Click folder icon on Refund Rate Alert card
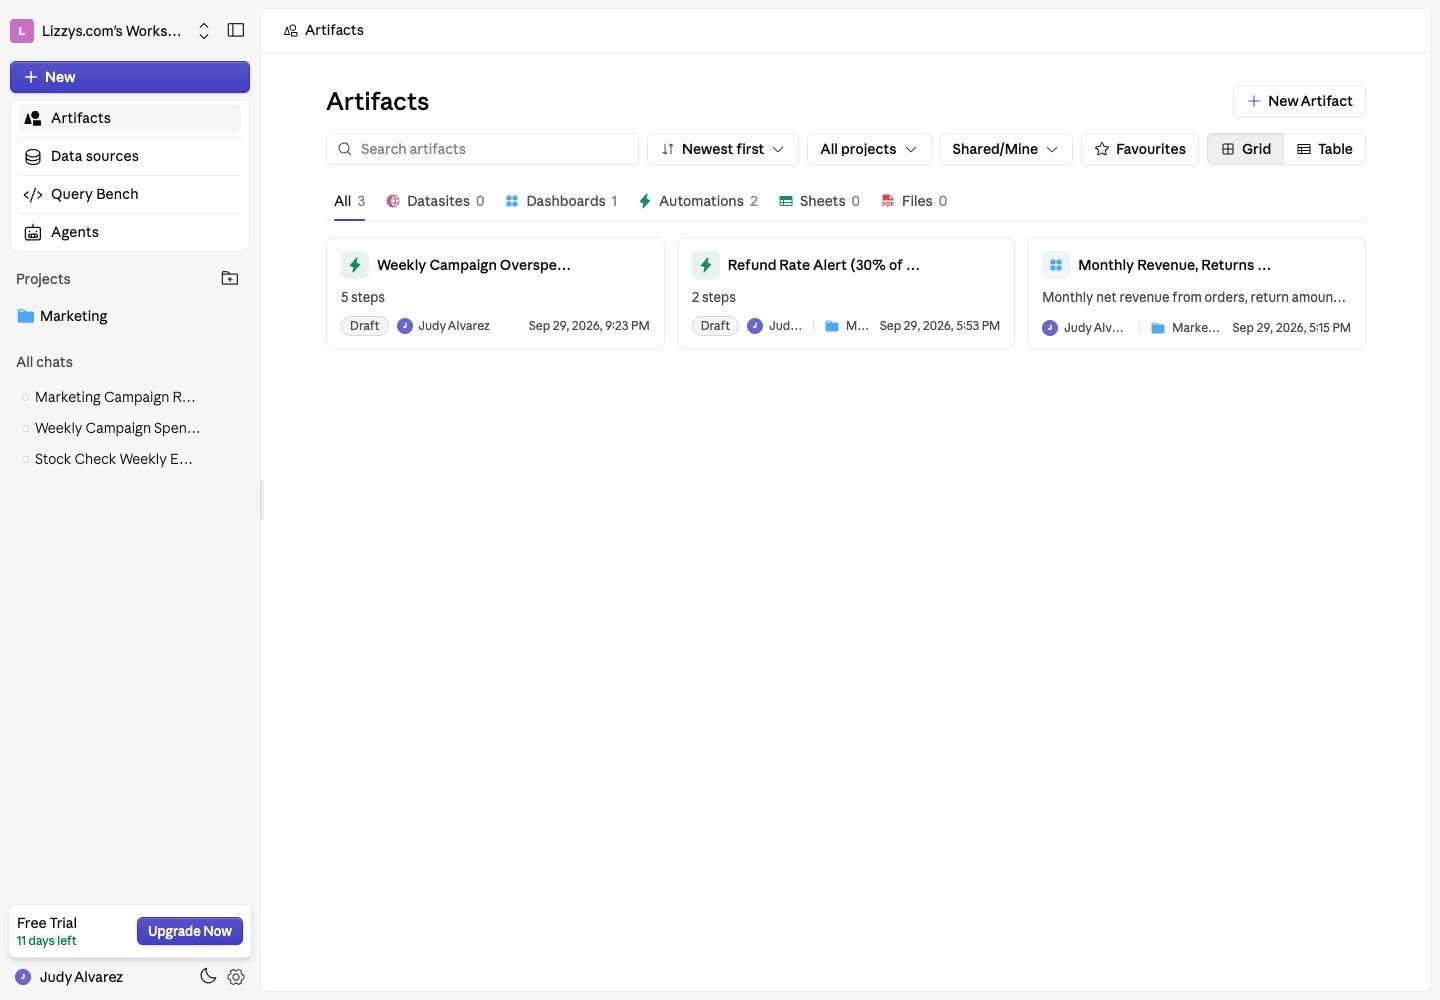Image resolution: width=1440 pixels, height=1000 pixels. point(832,326)
